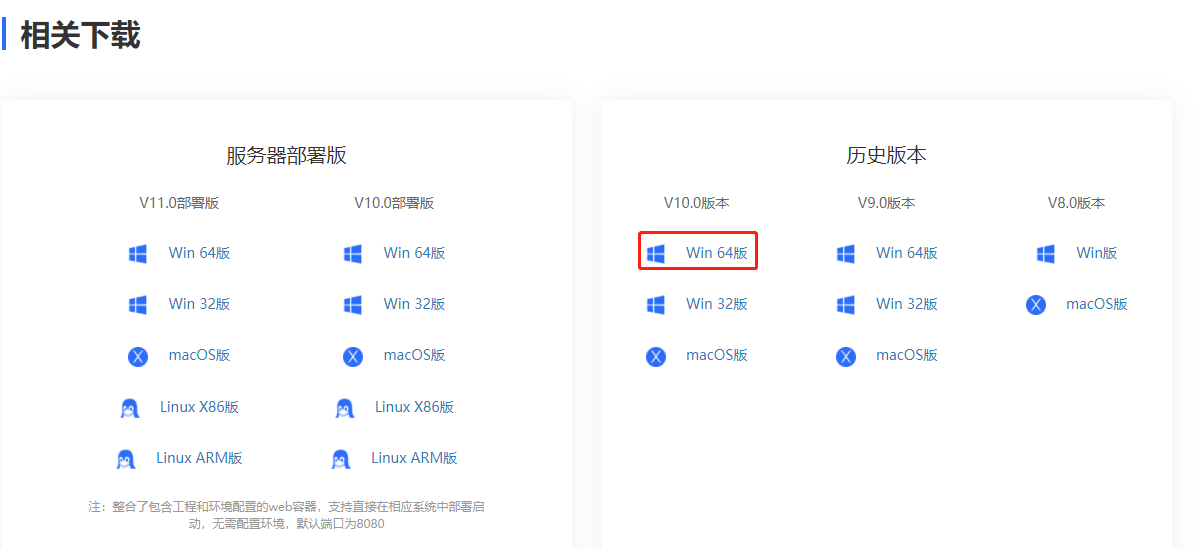This screenshot has width=1200, height=549.
Task: Click macOS icon under V9.0版本
Action: [846, 356]
